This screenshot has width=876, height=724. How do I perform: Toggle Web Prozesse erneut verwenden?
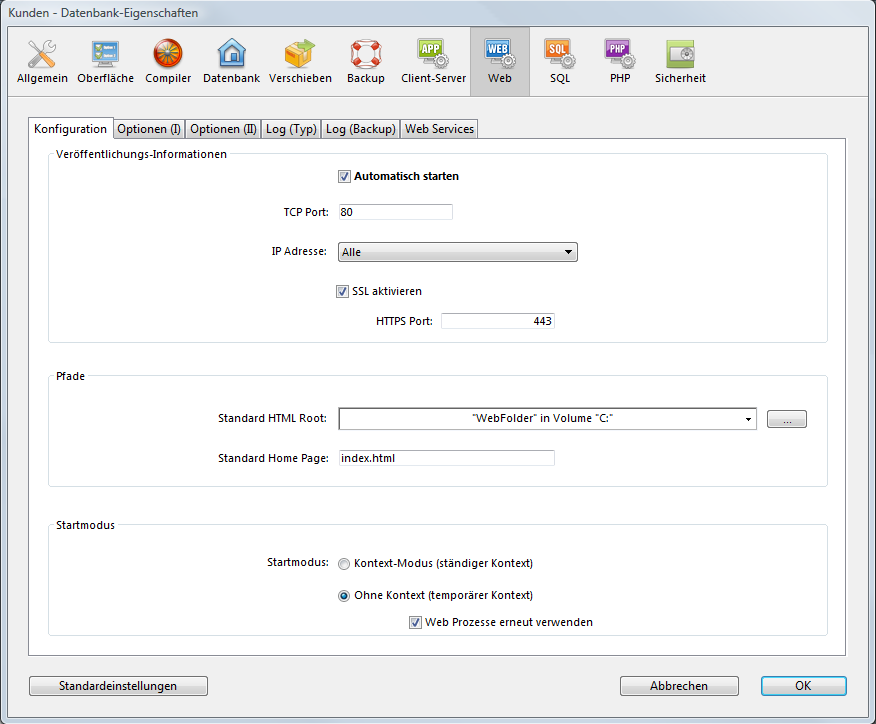click(416, 622)
